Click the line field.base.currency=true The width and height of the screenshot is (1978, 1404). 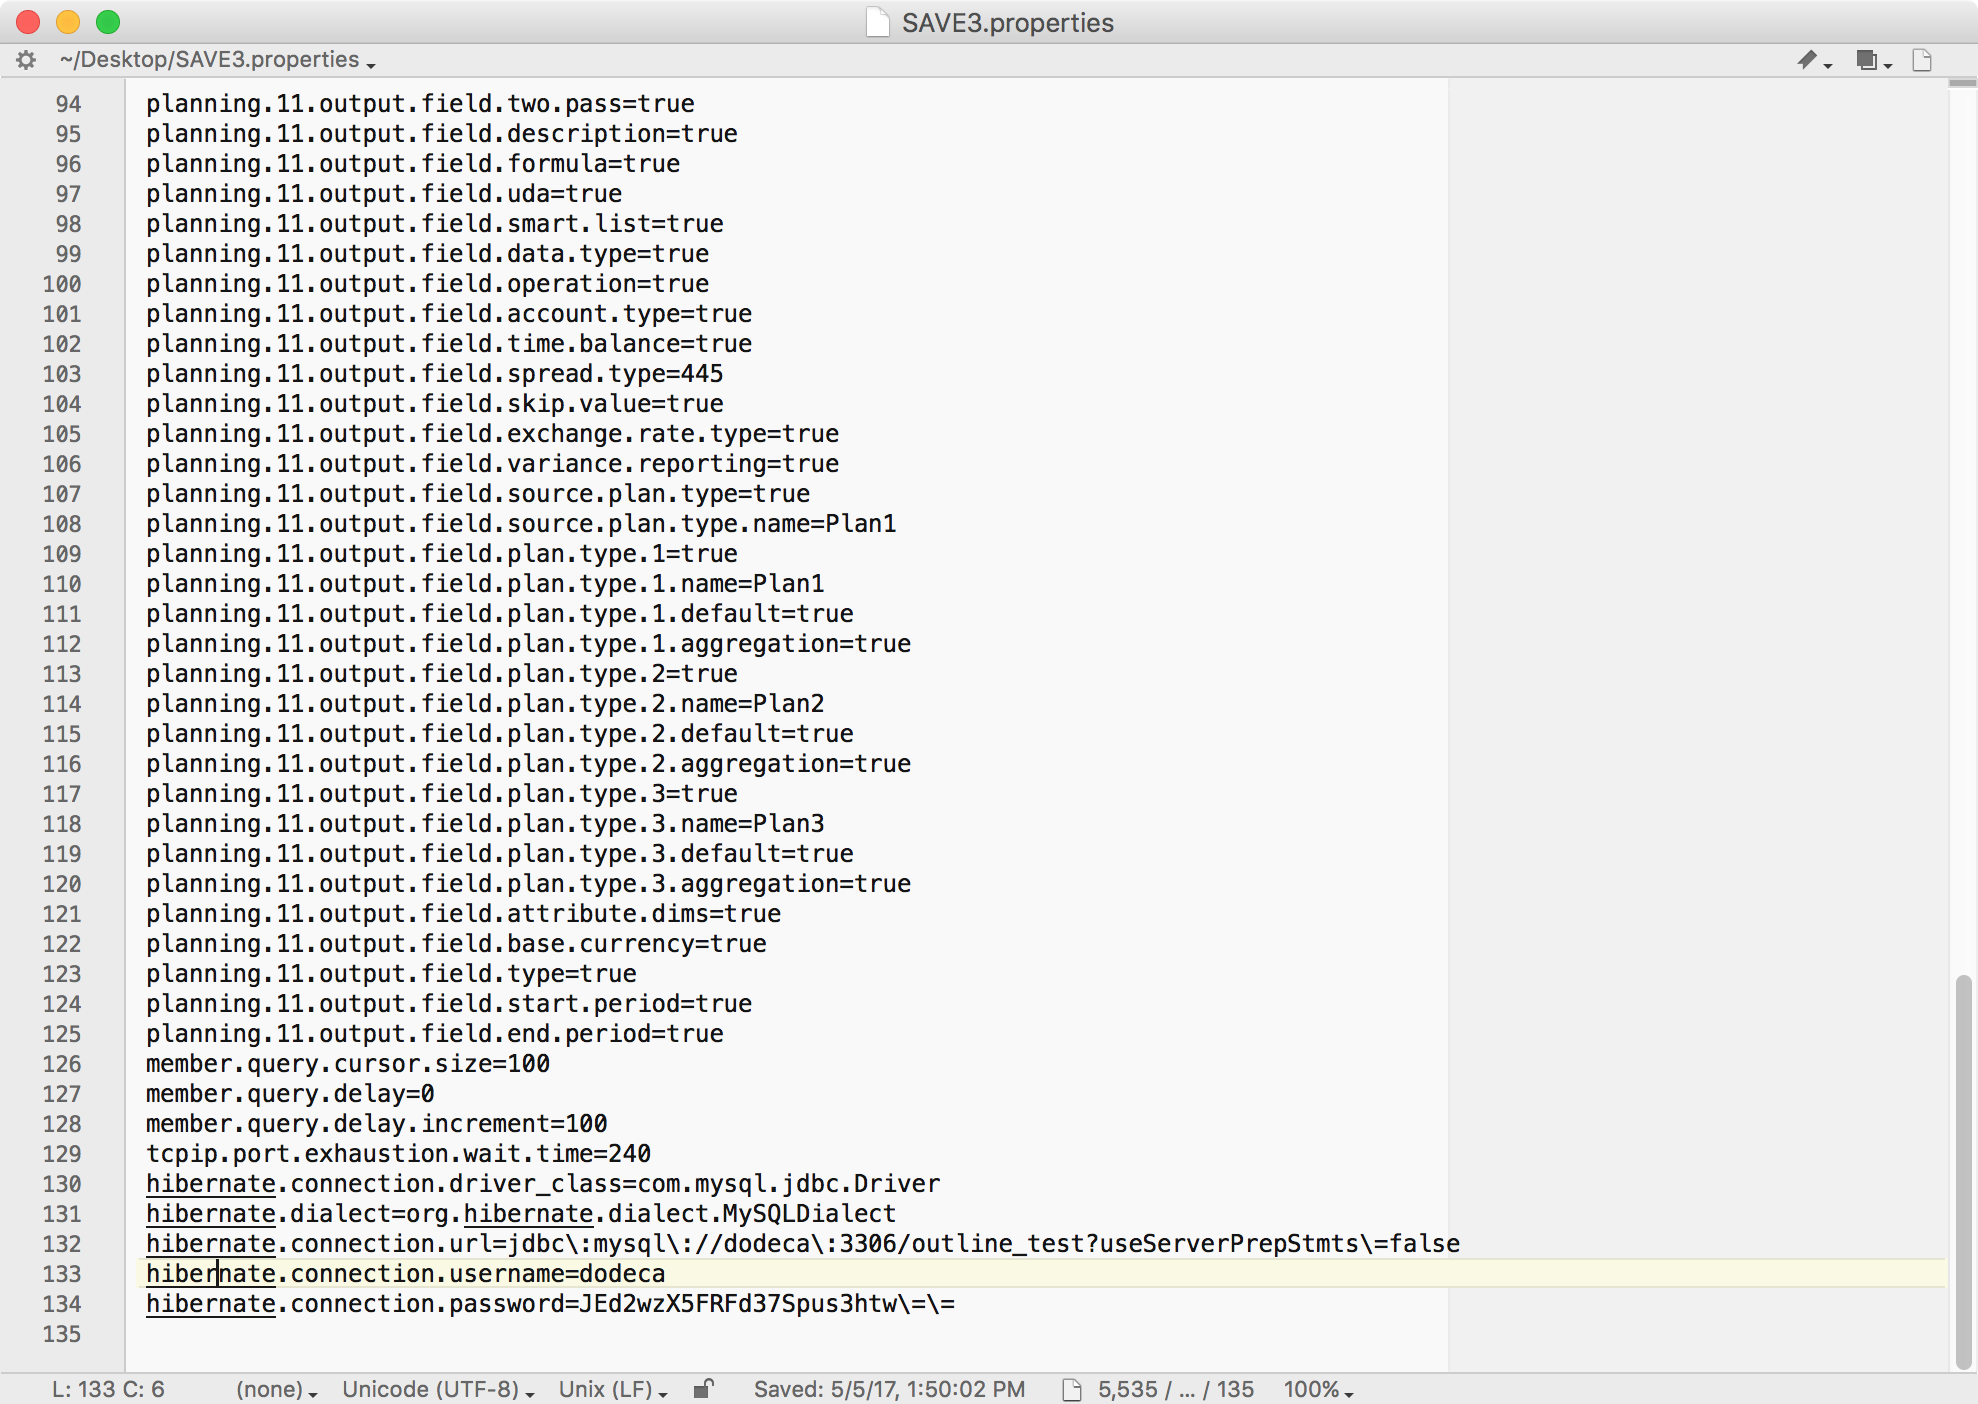pos(456,944)
